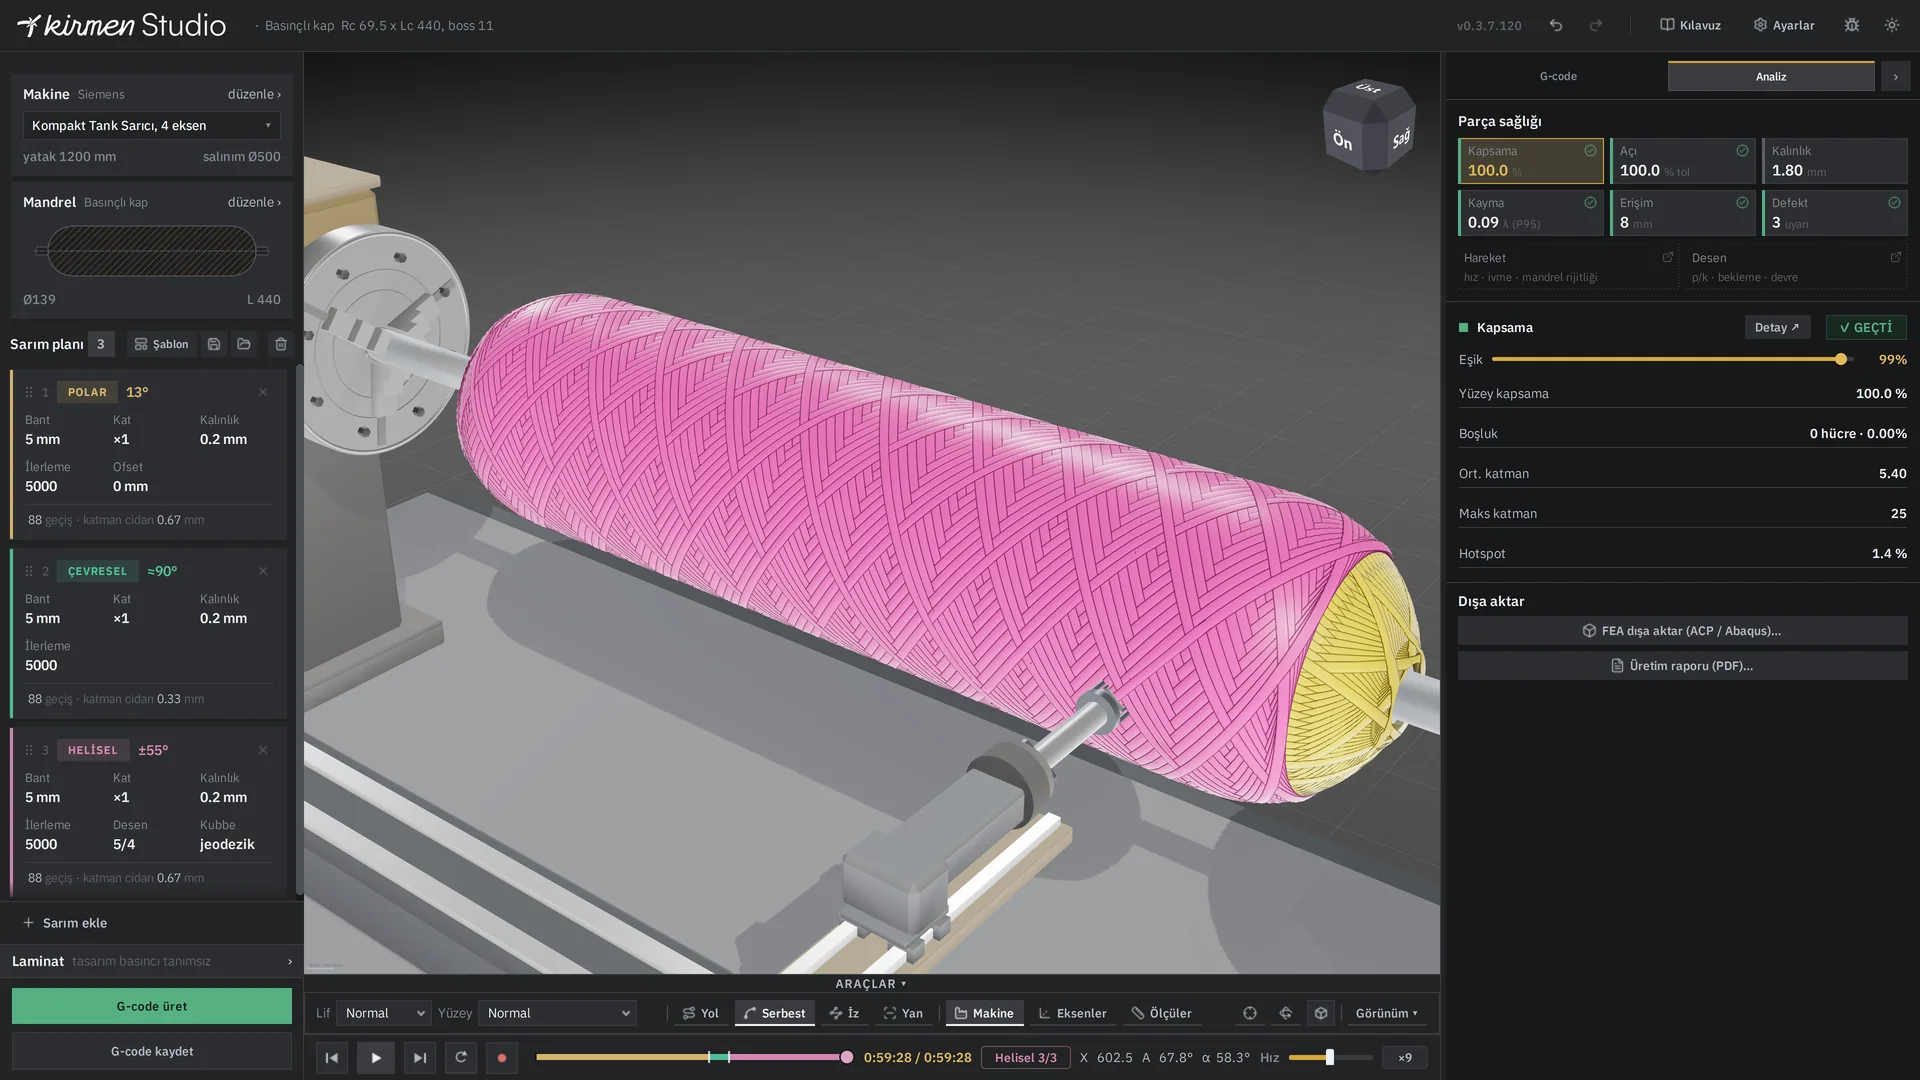Open the Lif Normal dropdown

pos(384,1013)
